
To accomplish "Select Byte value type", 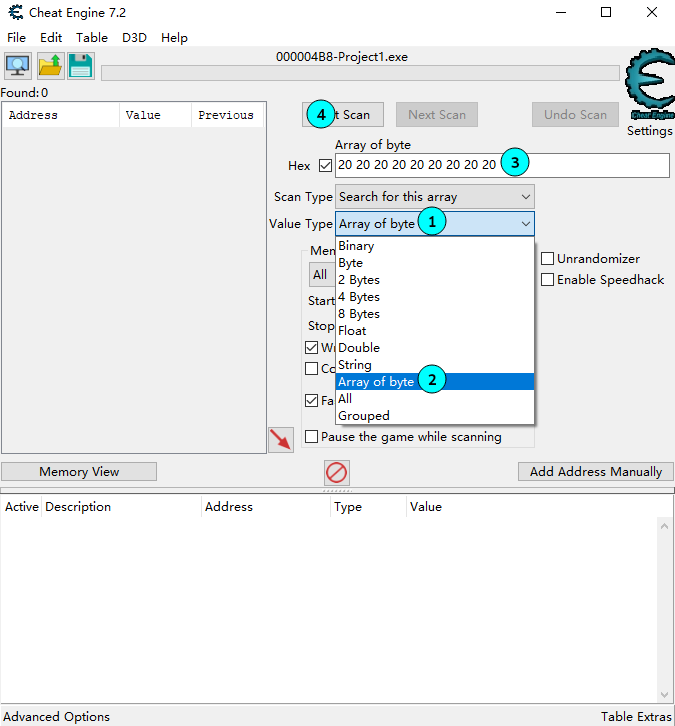I will point(435,263).
